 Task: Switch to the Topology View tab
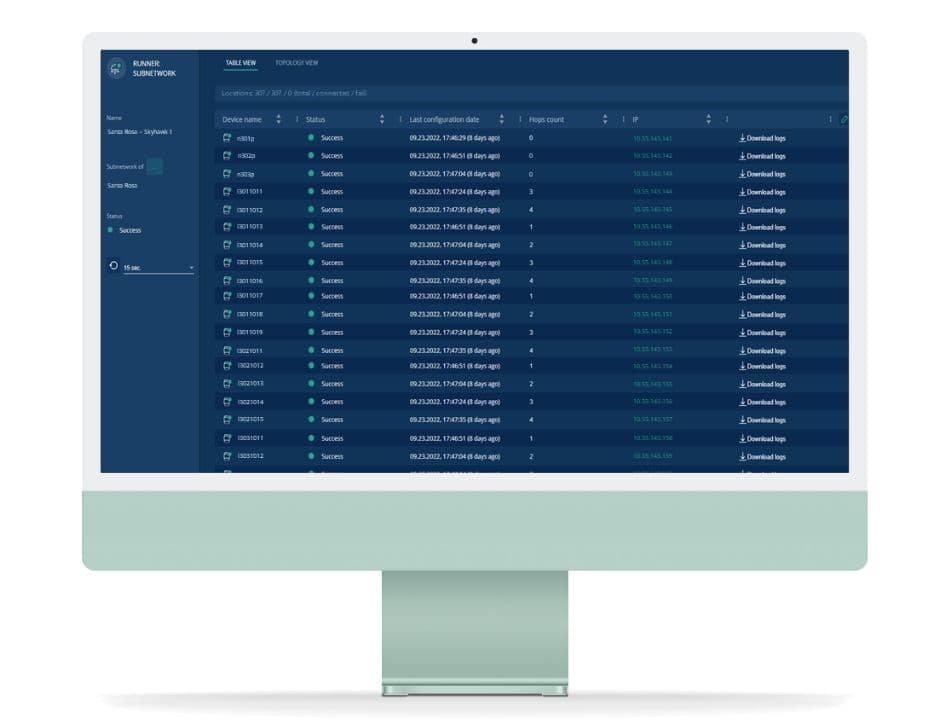pos(296,63)
